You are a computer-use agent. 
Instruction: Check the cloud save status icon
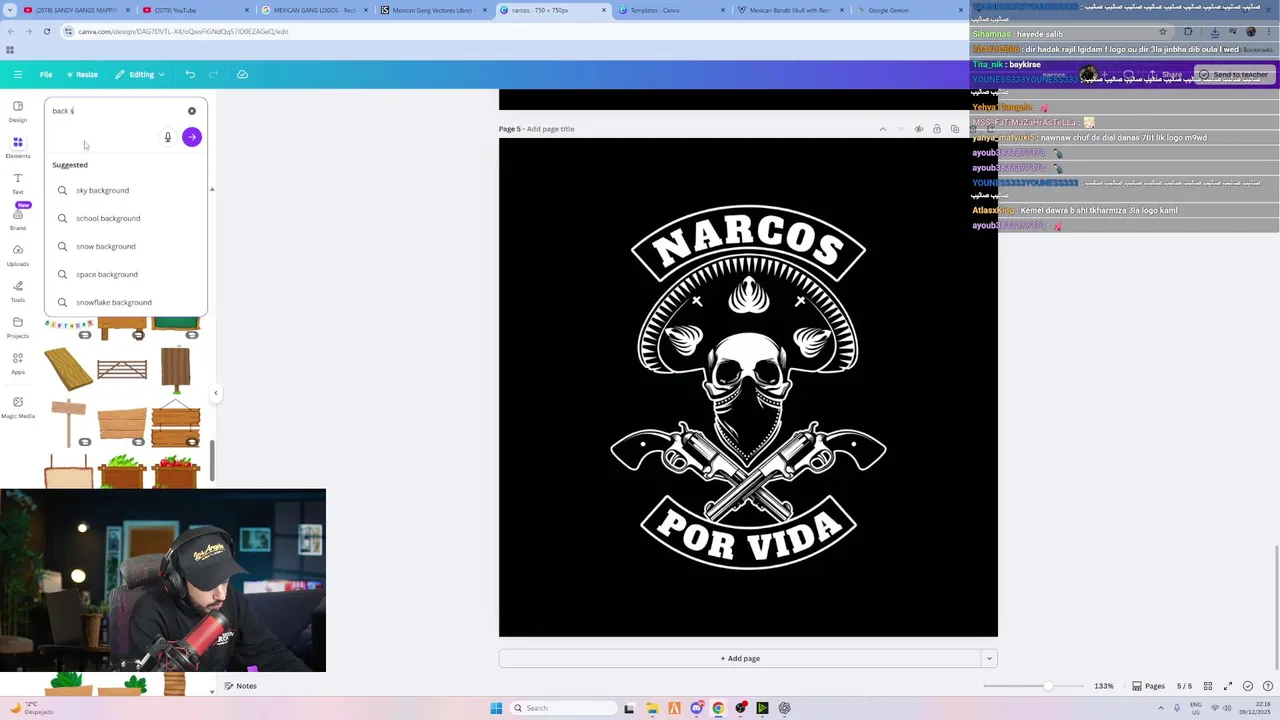pos(242,74)
